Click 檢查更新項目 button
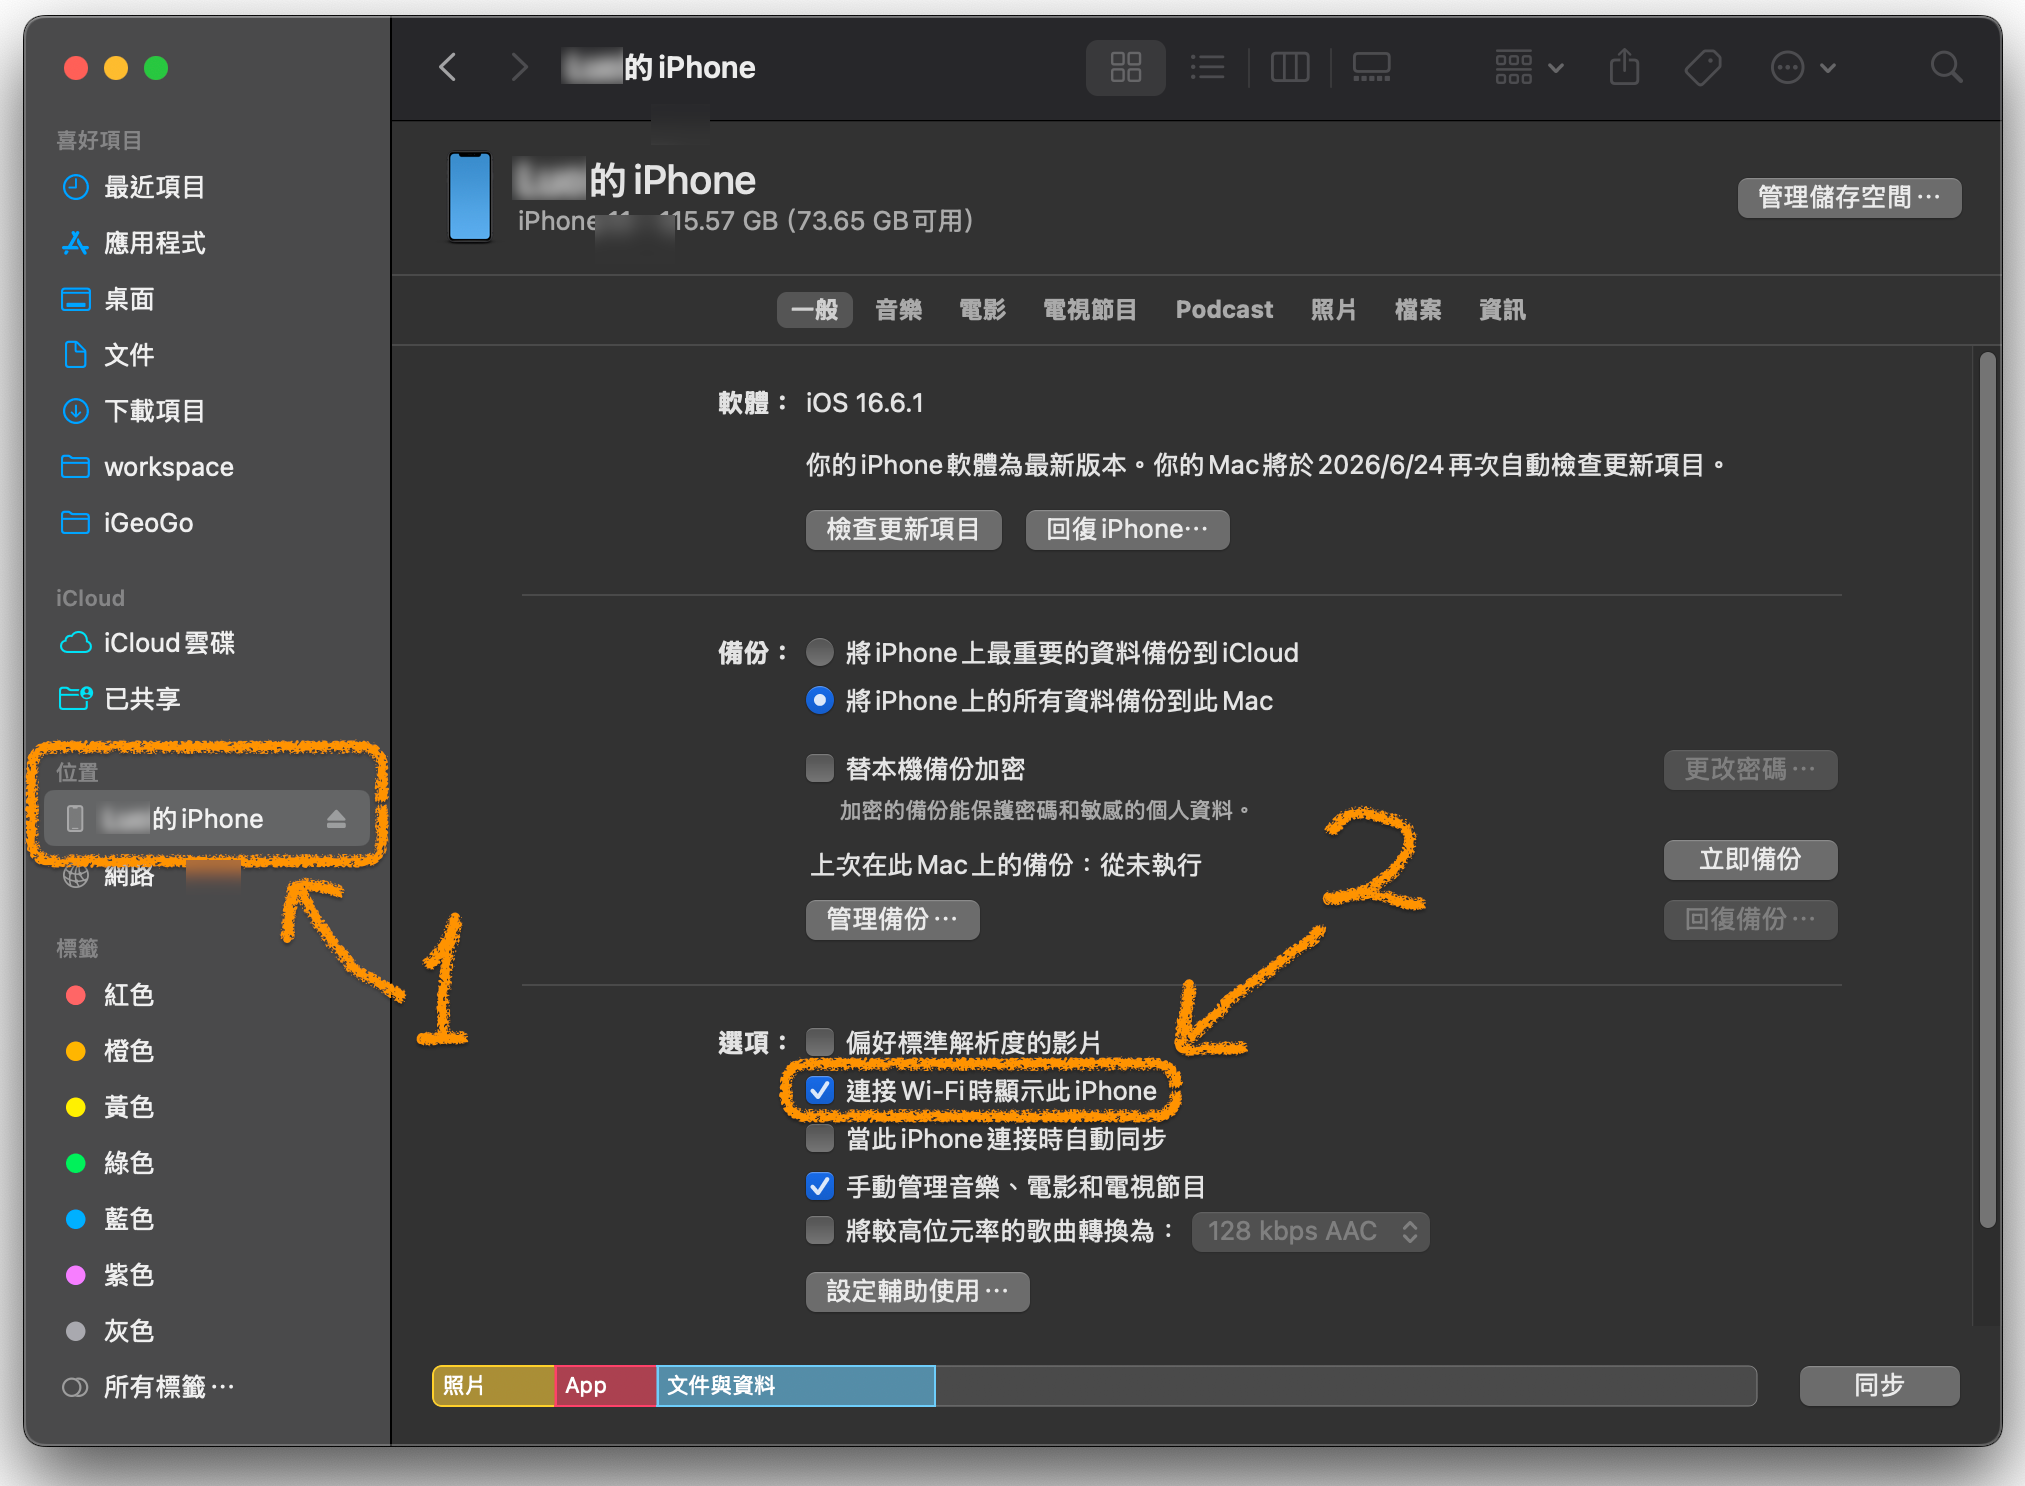This screenshot has width=2025, height=1486. (x=903, y=529)
